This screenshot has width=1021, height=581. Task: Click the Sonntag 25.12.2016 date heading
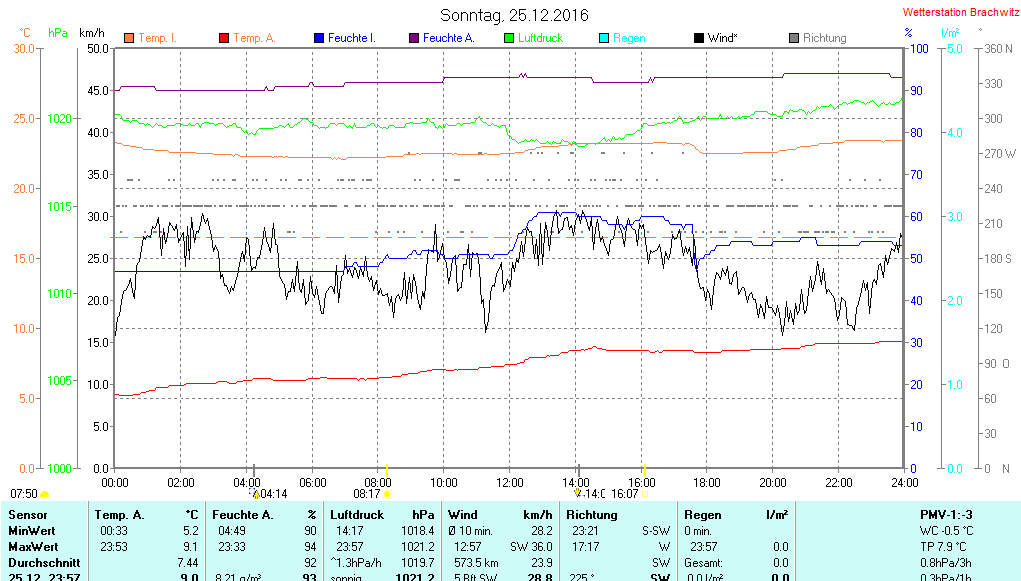pos(514,15)
